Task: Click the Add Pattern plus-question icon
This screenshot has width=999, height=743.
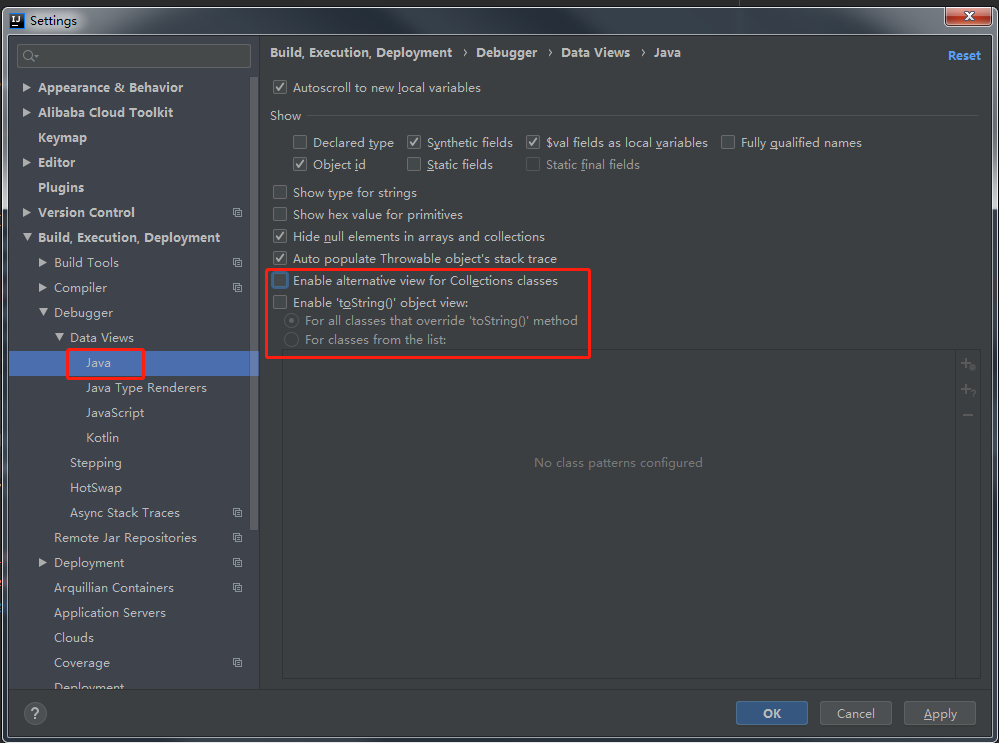Action: click(x=967, y=390)
